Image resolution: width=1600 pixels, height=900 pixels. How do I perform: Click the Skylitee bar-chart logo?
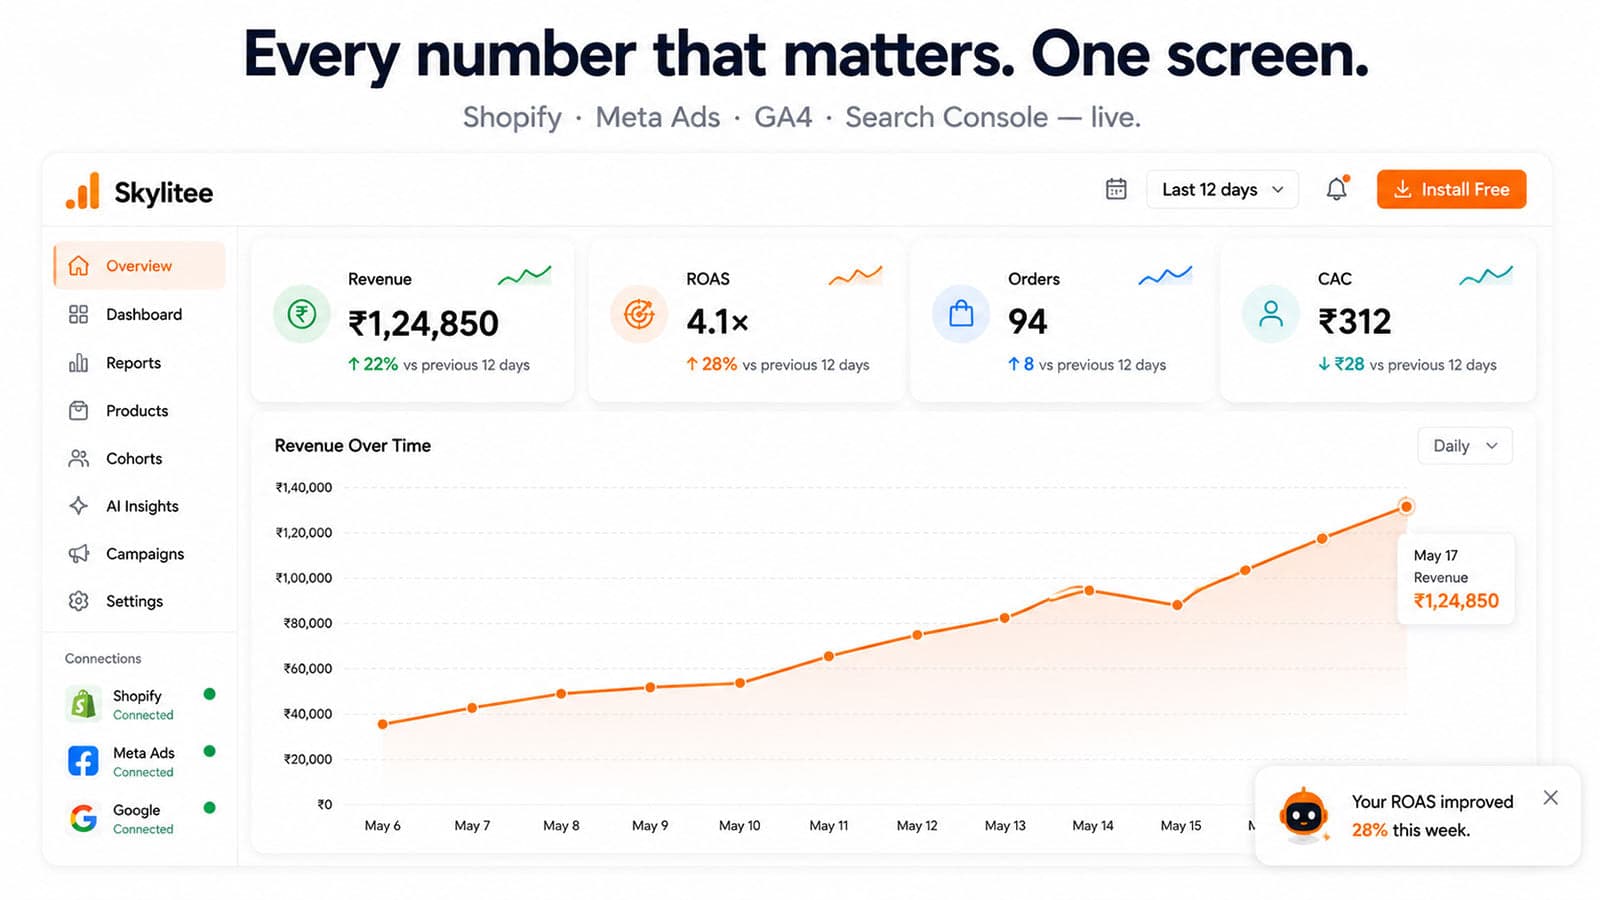[83, 190]
